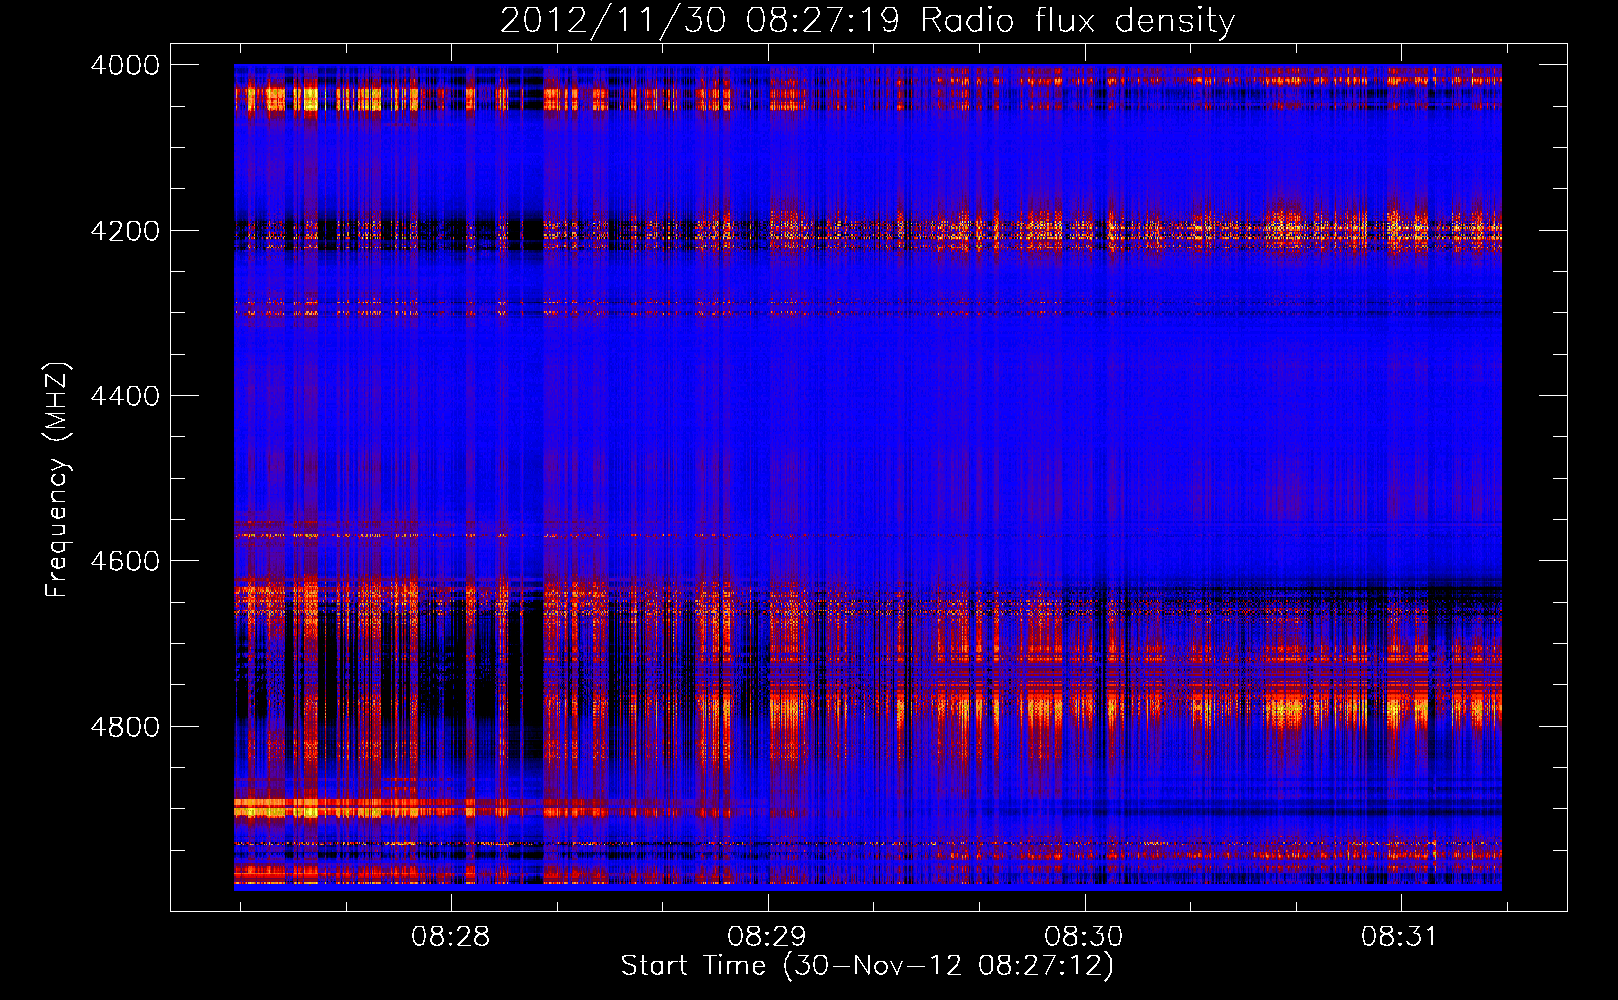Click the 'Start Time (30-Nov-12 08:27:12)' label
The image size is (1618, 1000).
click(x=867, y=966)
